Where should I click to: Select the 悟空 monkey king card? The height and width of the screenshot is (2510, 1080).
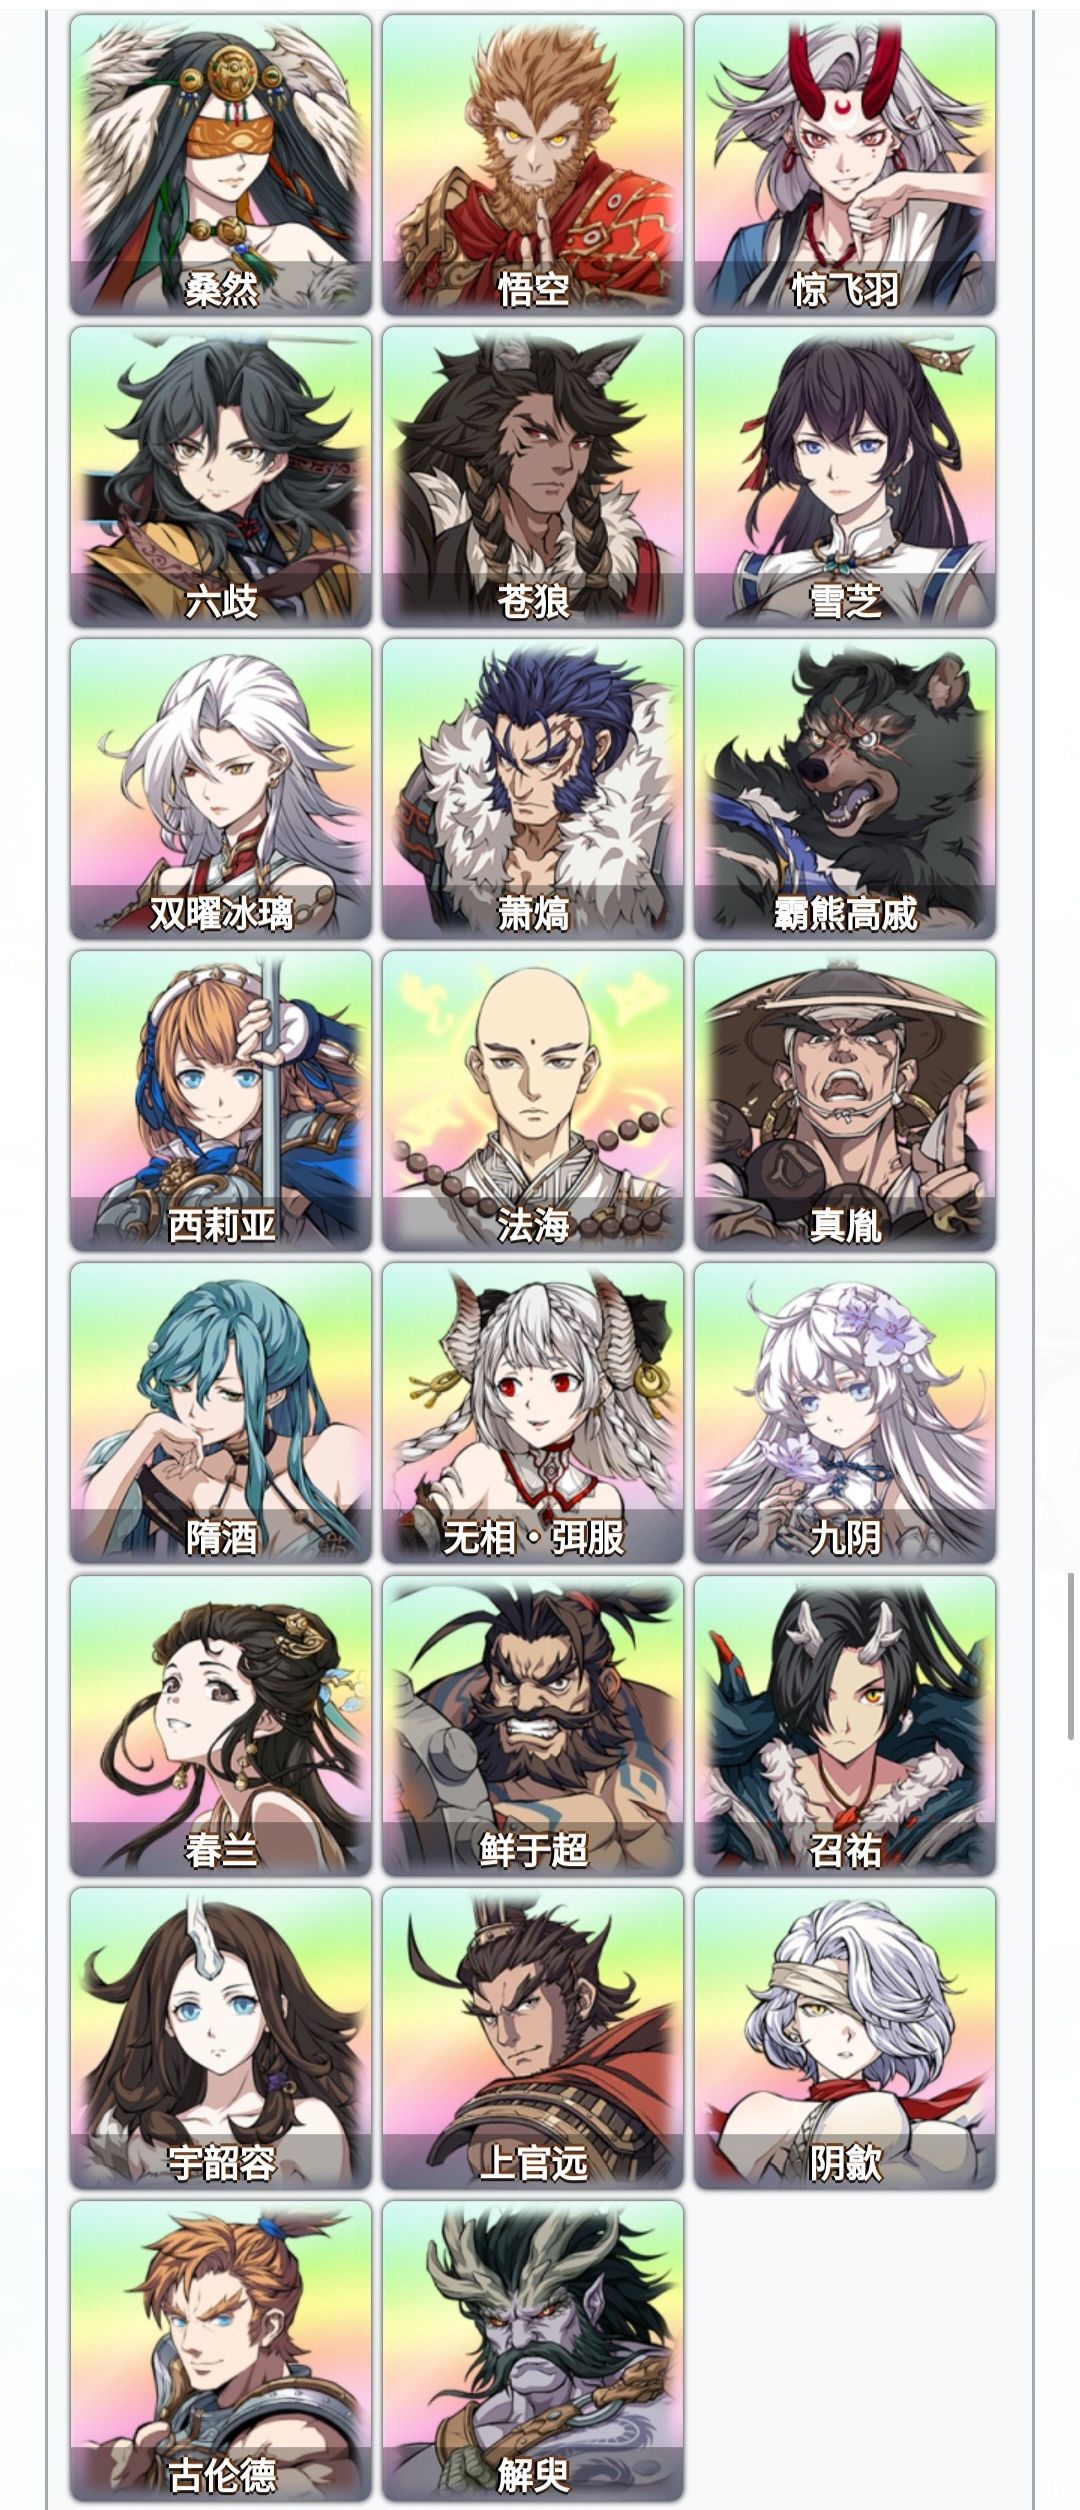533,165
